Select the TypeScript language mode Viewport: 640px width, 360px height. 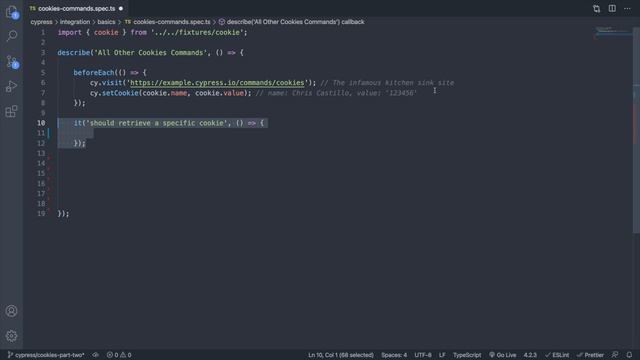pyautogui.click(x=467, y=355)
